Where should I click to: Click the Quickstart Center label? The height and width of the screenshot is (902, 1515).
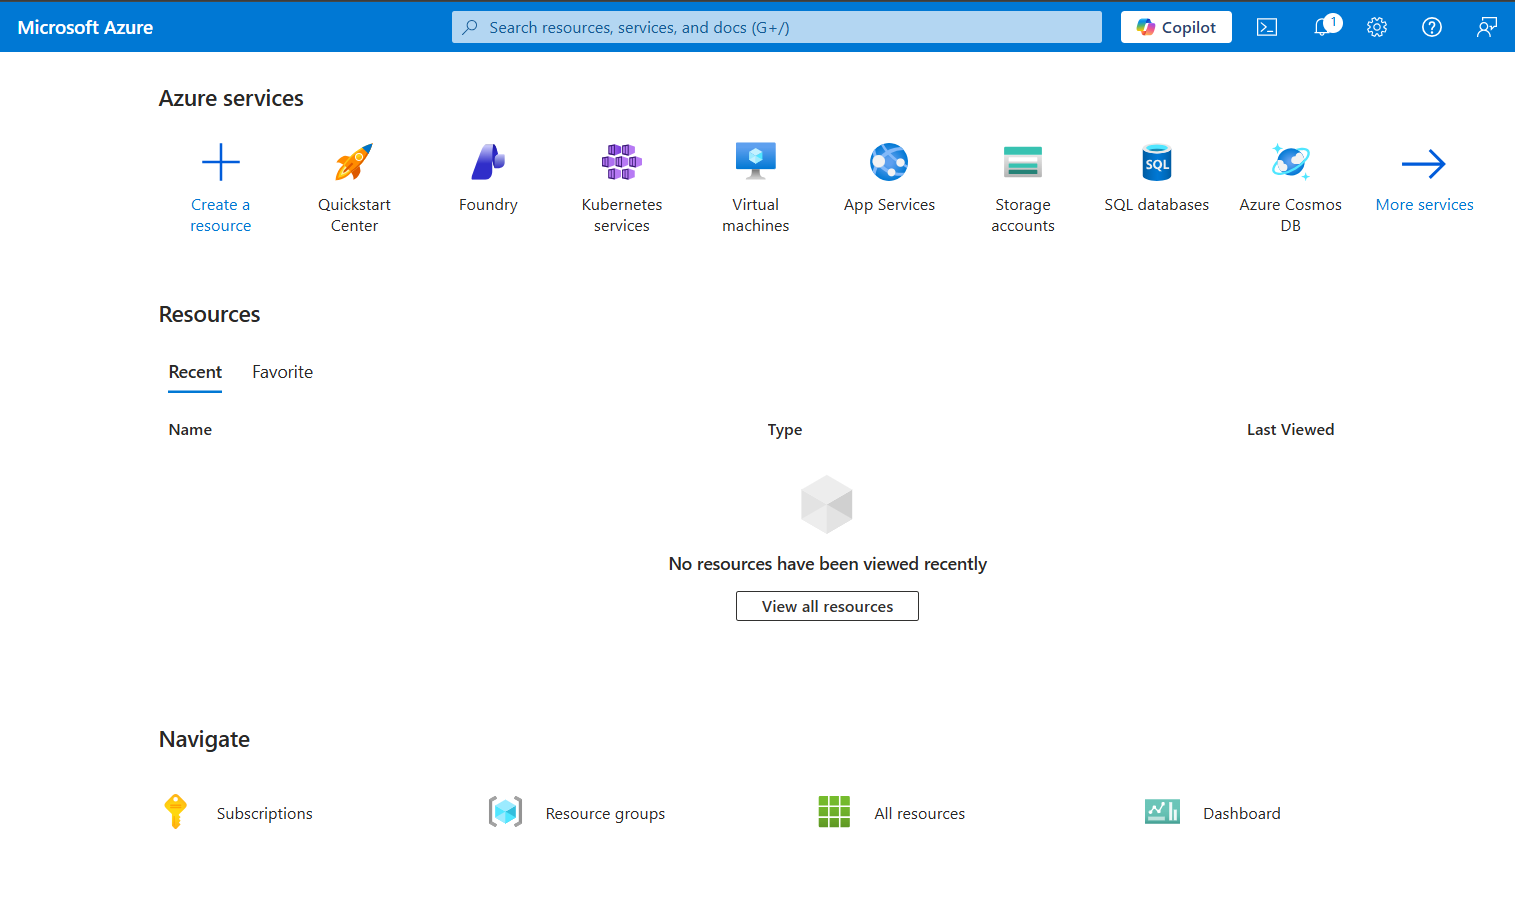[354, 215]
